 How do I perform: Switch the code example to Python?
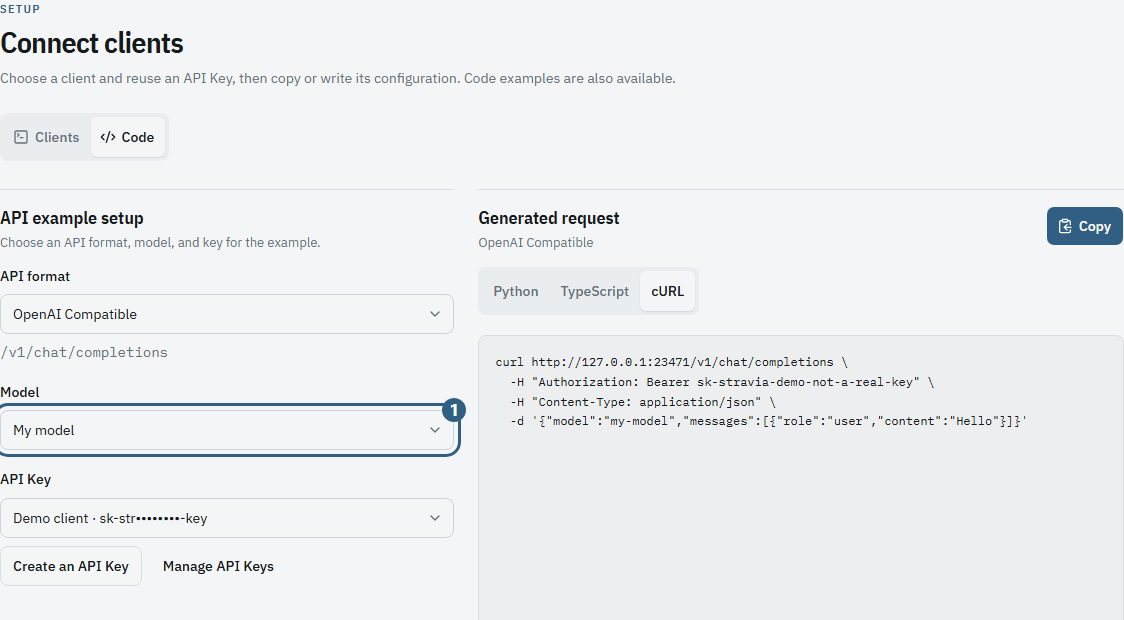point(515,291)
